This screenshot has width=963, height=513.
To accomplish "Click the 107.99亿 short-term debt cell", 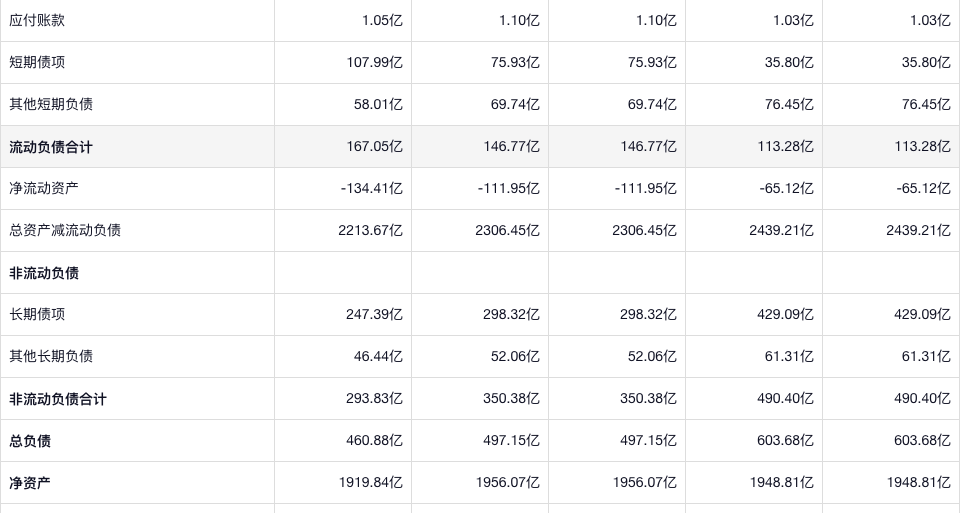I will coord(374,62).
